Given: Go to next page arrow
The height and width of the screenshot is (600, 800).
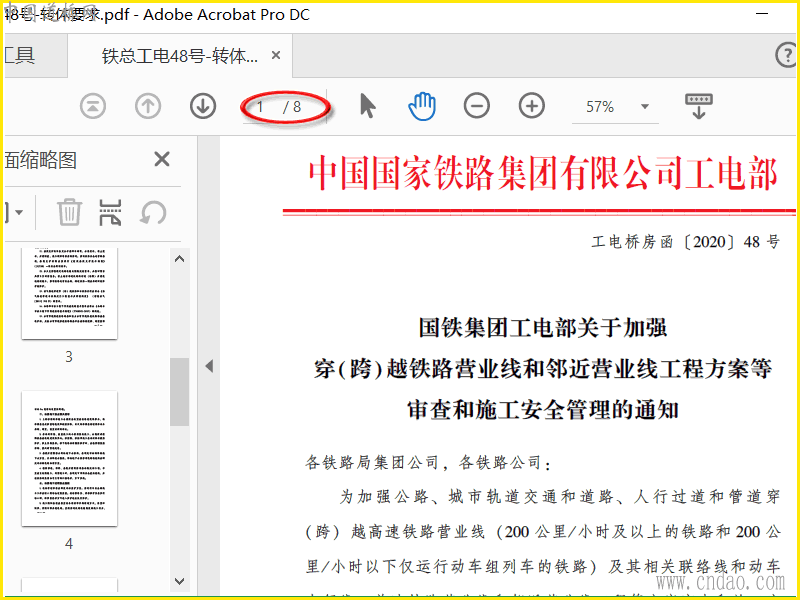Looking at the screenshot, I should [x=203, y=107].
